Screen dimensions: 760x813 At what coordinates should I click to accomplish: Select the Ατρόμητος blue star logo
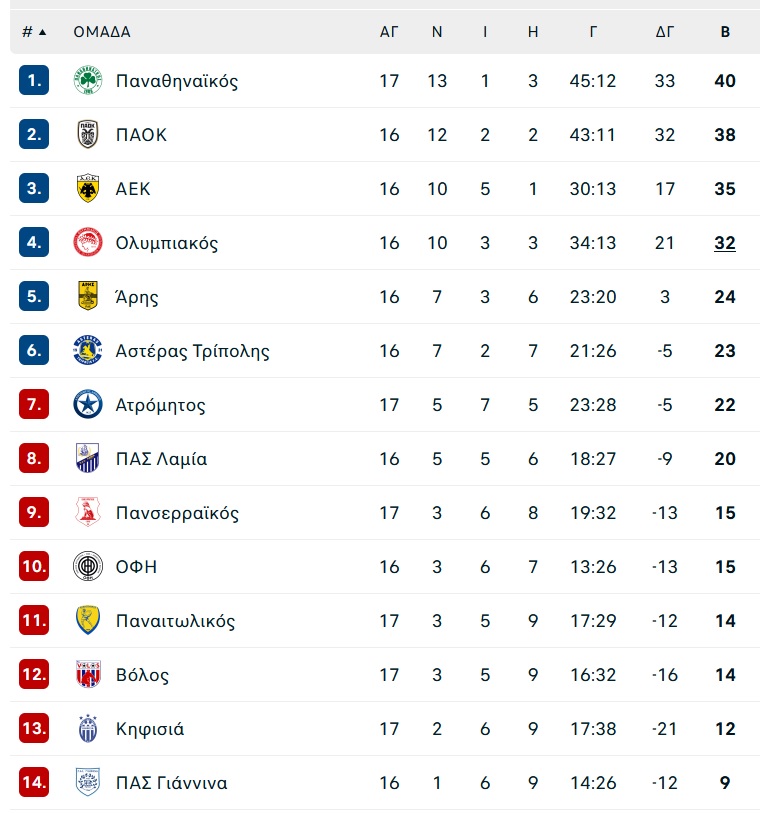pos(88,404)
